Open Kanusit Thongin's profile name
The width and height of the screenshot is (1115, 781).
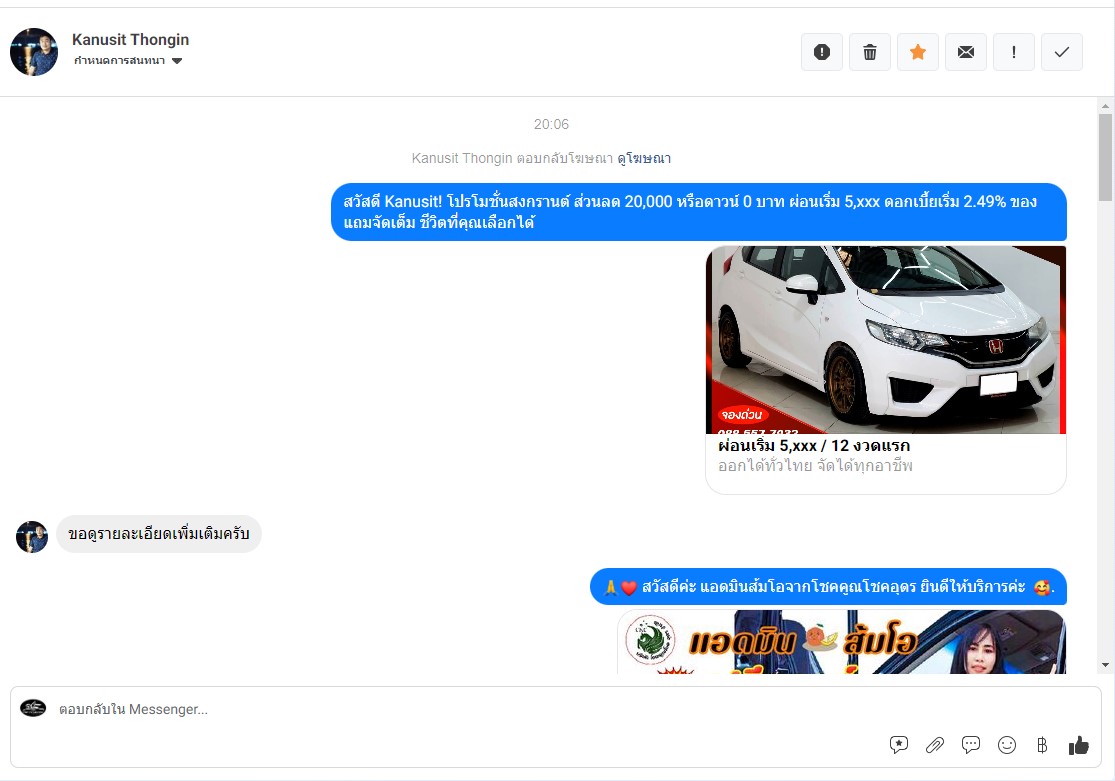coord(130,40)
